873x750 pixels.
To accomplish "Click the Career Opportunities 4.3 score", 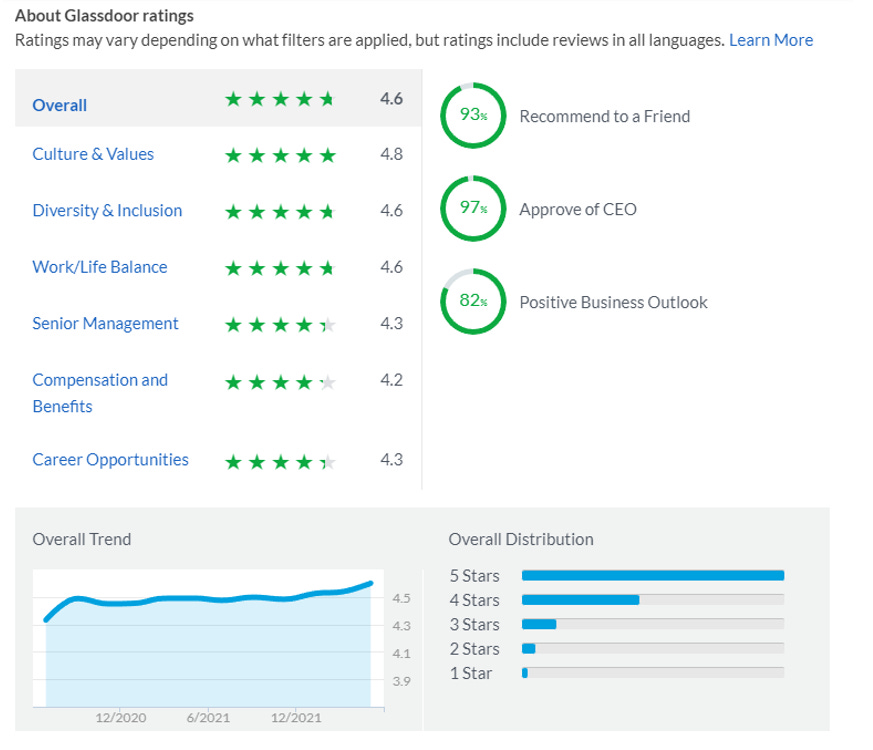I will tap(391, 460).
